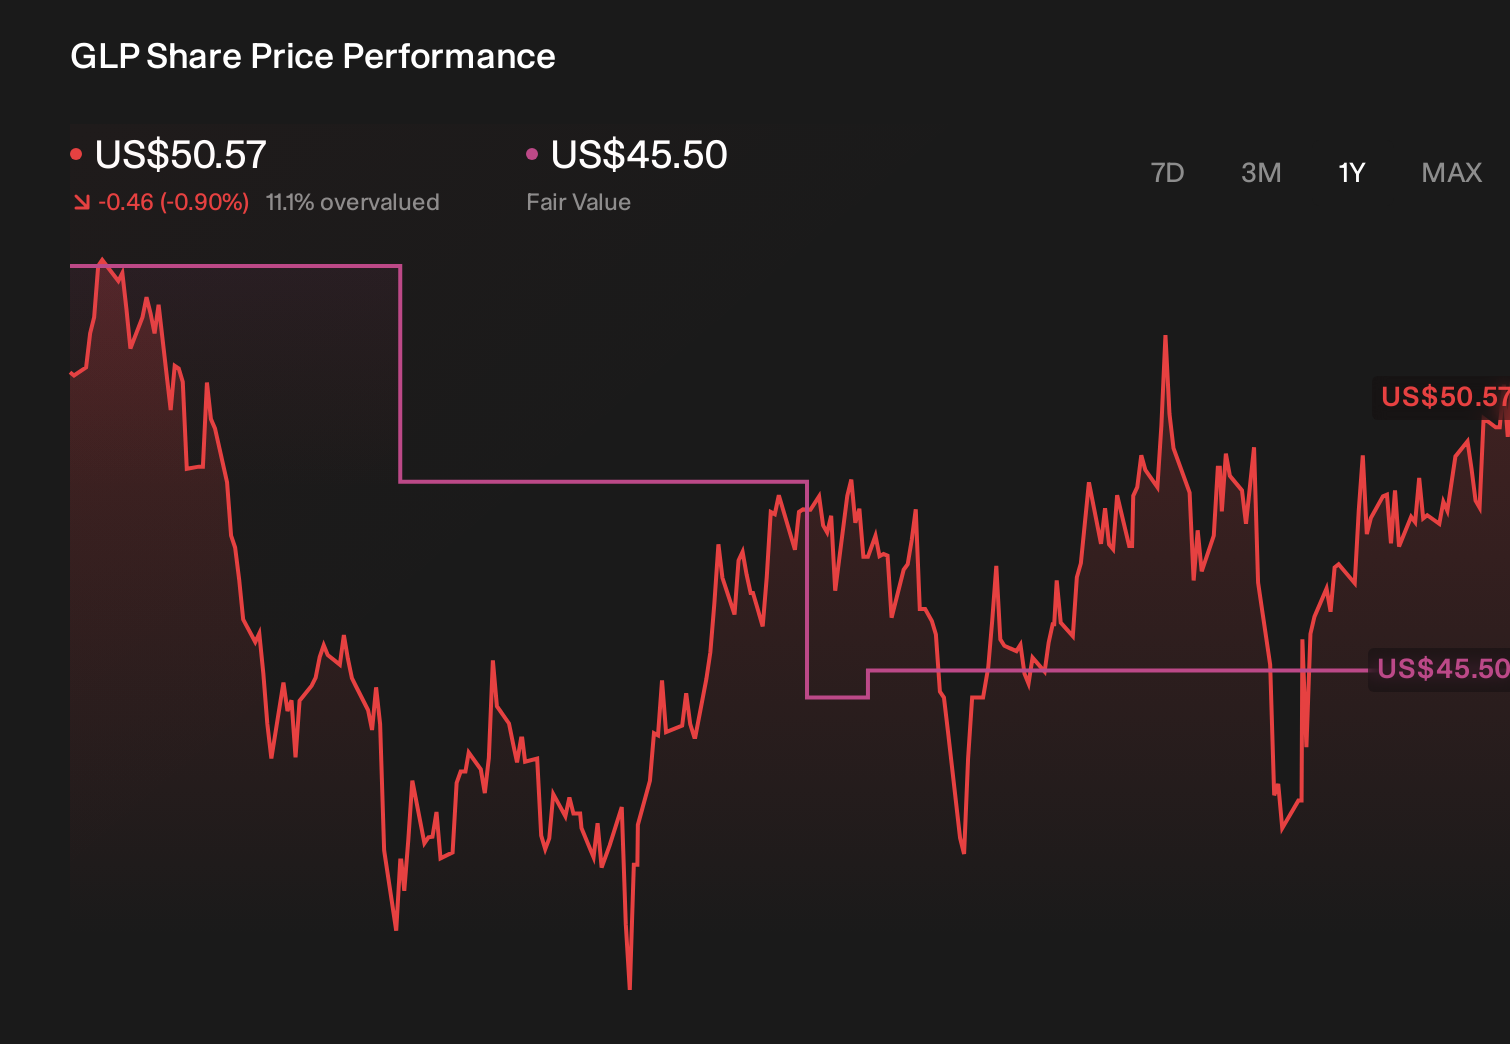
Task: Click the pink US$45.50 chart end label
Action: tap(1442, 669)
